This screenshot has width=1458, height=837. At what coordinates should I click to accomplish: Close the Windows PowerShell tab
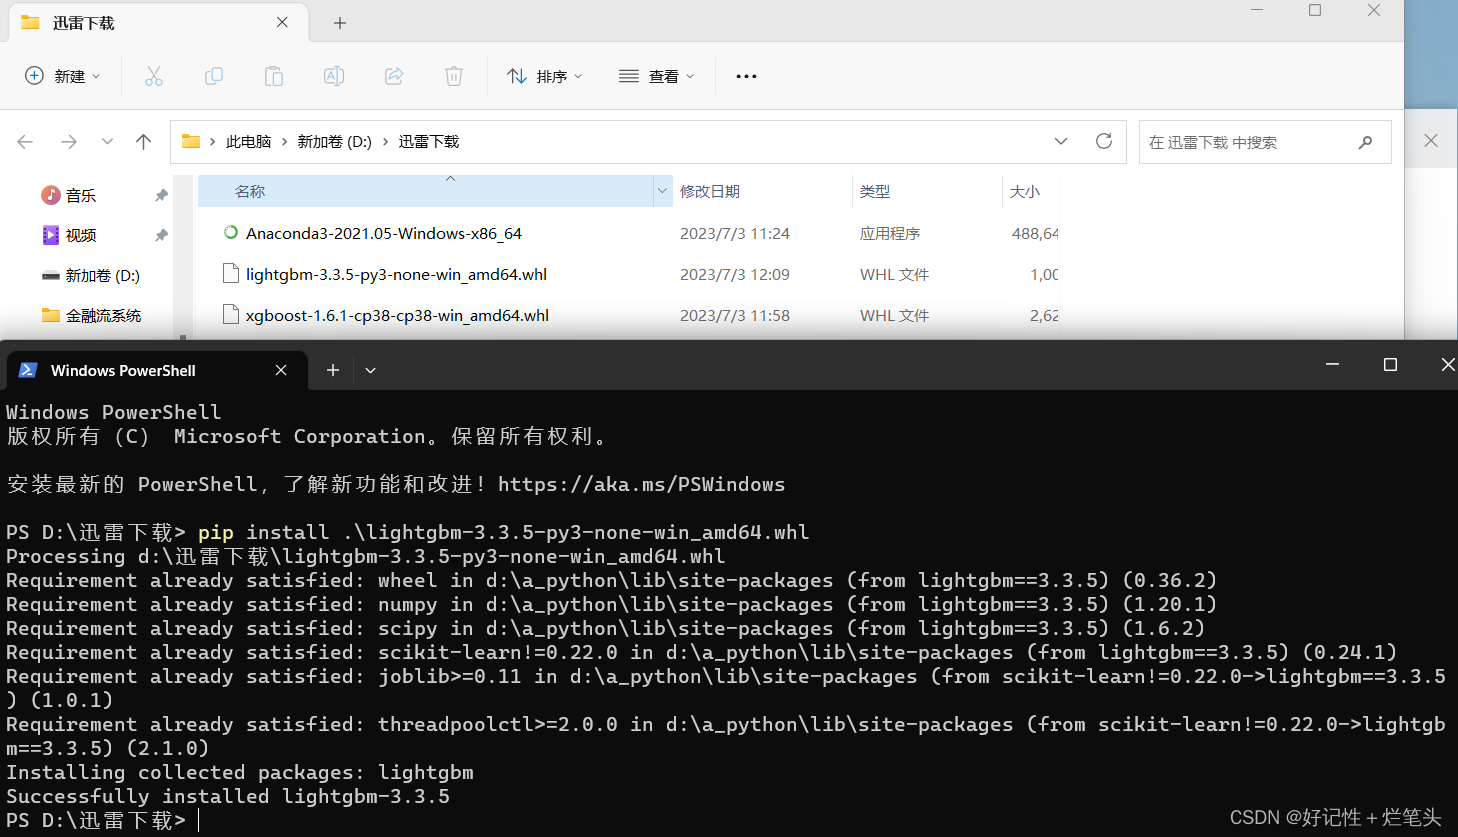pyautogui.click(x=281, y=370)
